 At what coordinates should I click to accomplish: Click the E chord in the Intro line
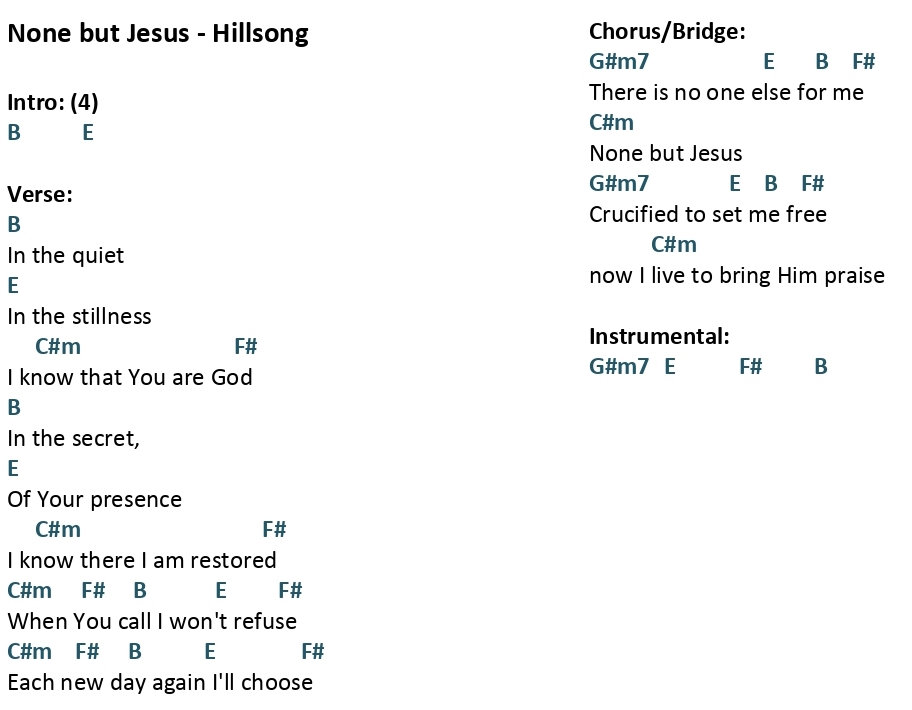pyautogui.click(x=88, y=133)
